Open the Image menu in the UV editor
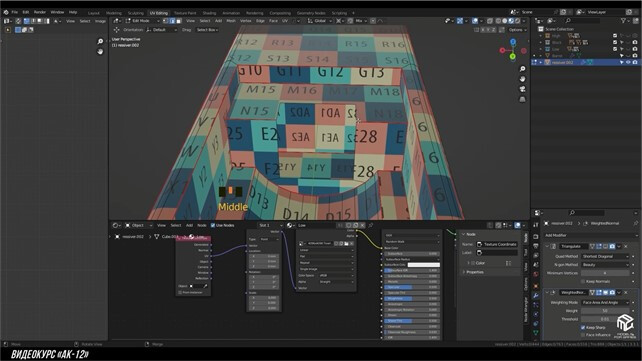Image resolution: width=642 pixels, height=361 pixels. (100, 21)
